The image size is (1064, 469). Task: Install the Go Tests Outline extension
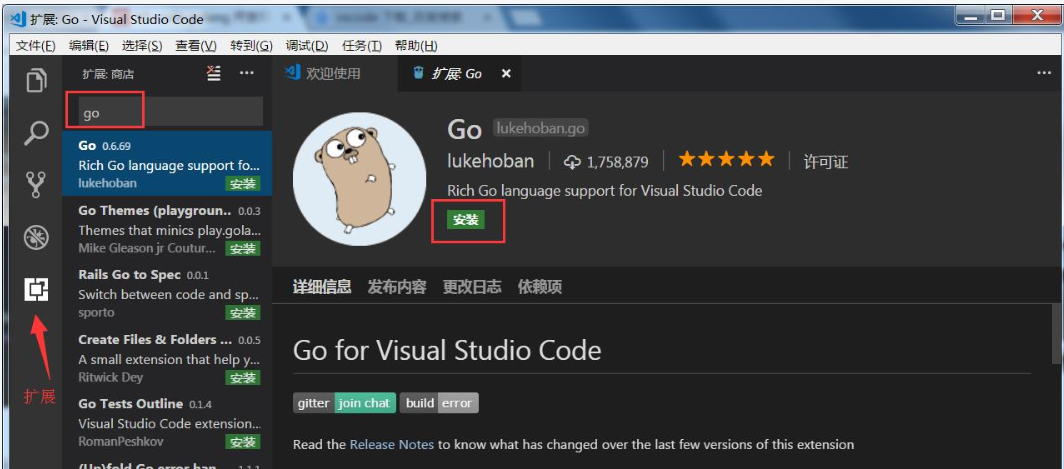pos(243,442)
